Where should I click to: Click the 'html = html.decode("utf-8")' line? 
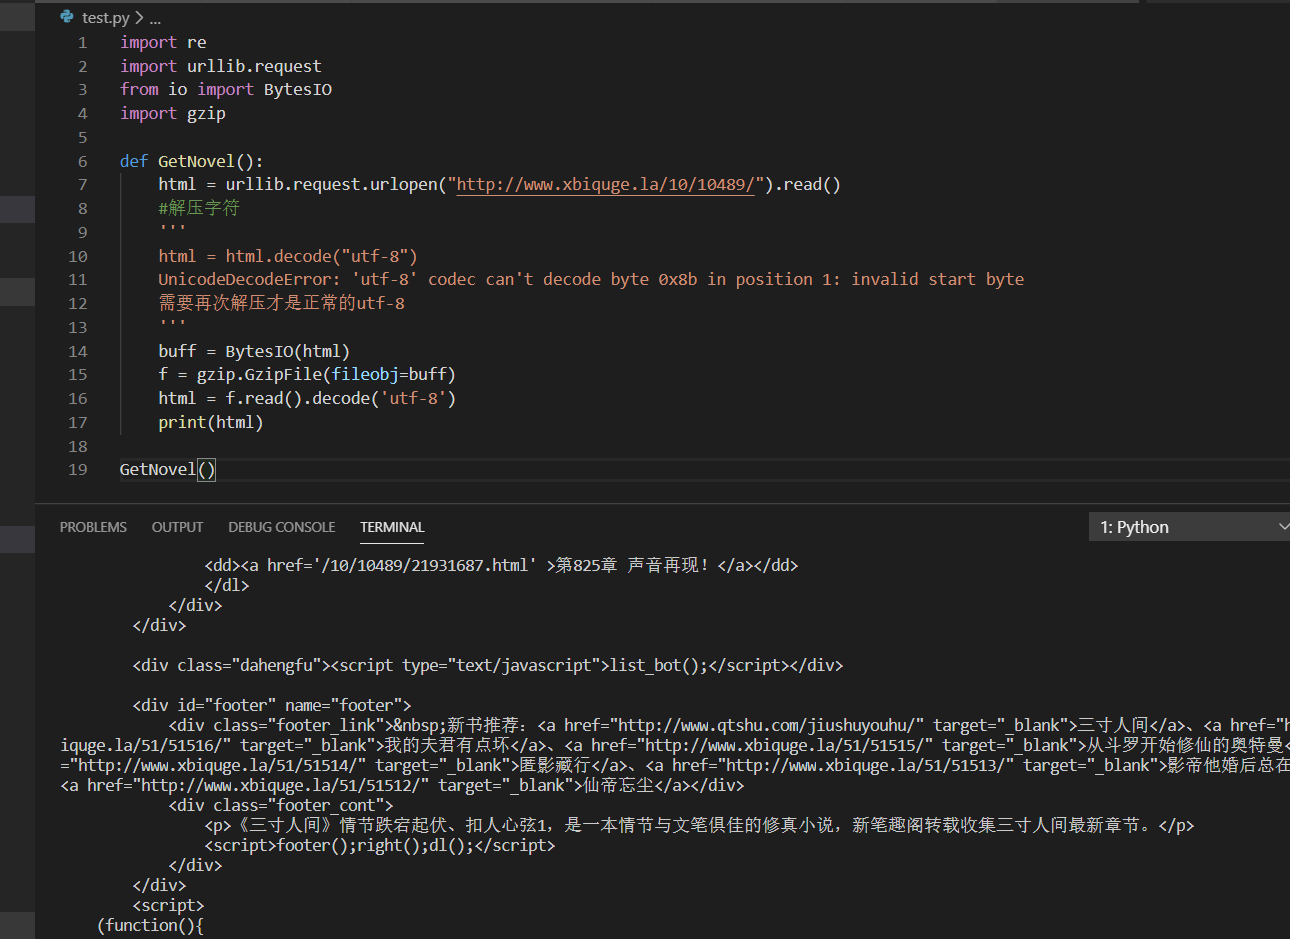click(288, 256)
